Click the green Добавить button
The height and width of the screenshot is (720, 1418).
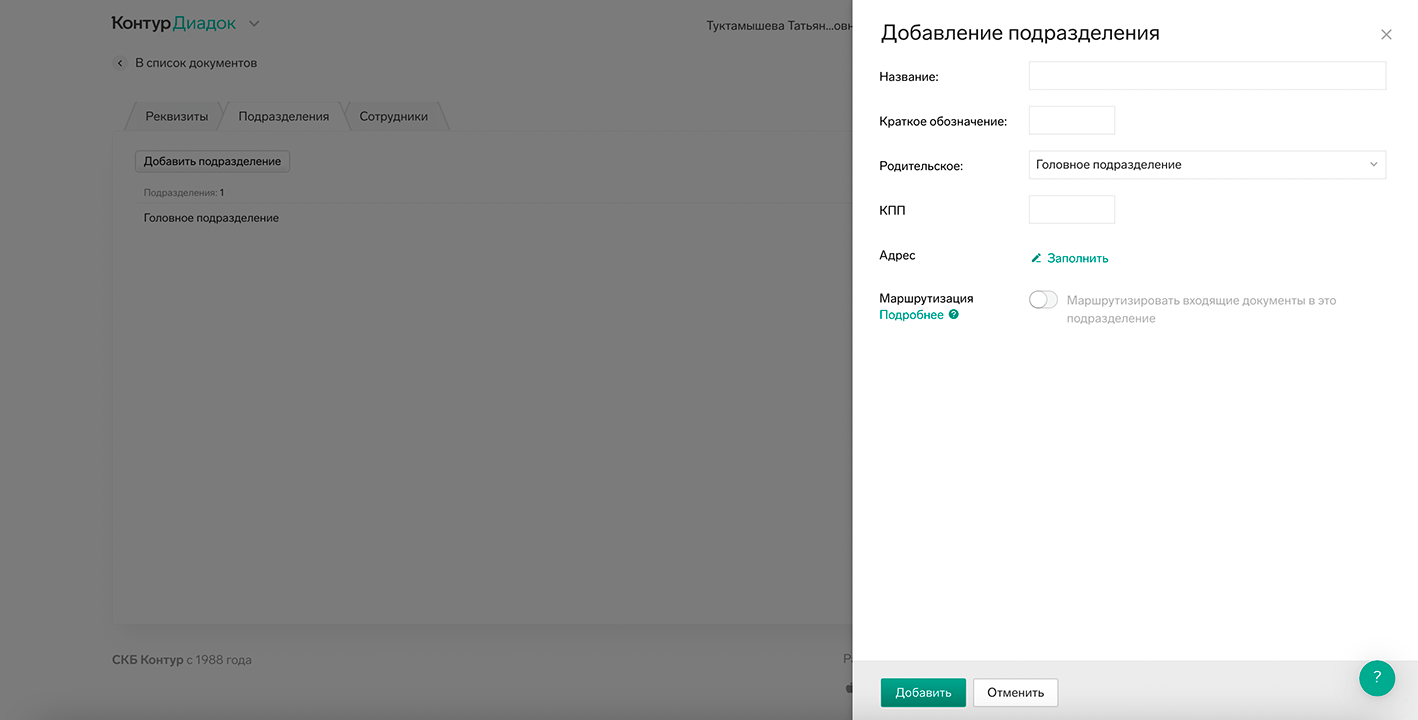922,692
